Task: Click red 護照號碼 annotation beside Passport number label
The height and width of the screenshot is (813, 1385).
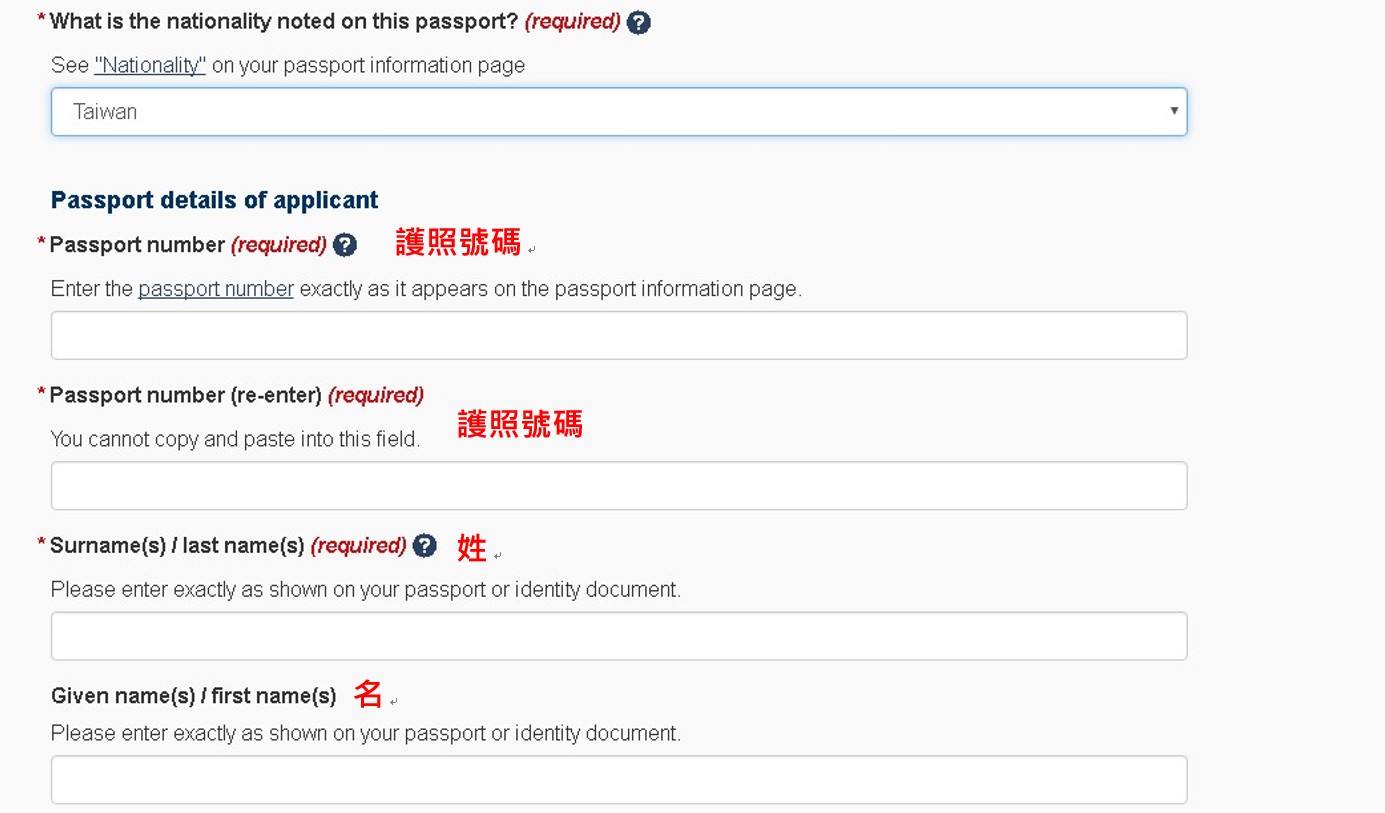Action: (x=458, y=243)
